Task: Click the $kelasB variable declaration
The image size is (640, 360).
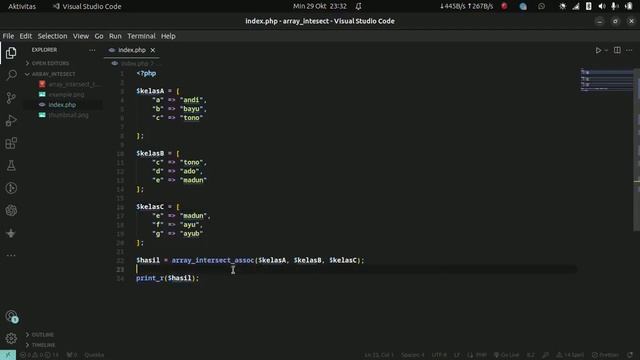Action: [150, 153]
